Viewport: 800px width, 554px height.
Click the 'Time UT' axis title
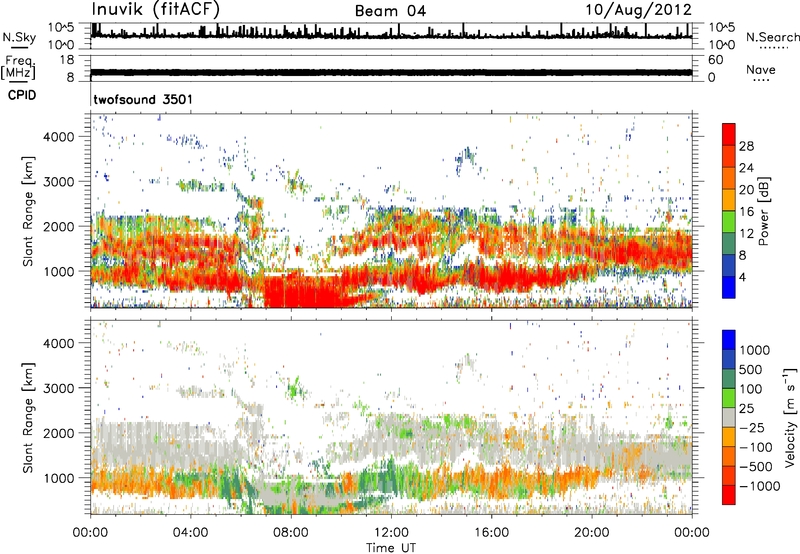(x=391, y=548)
